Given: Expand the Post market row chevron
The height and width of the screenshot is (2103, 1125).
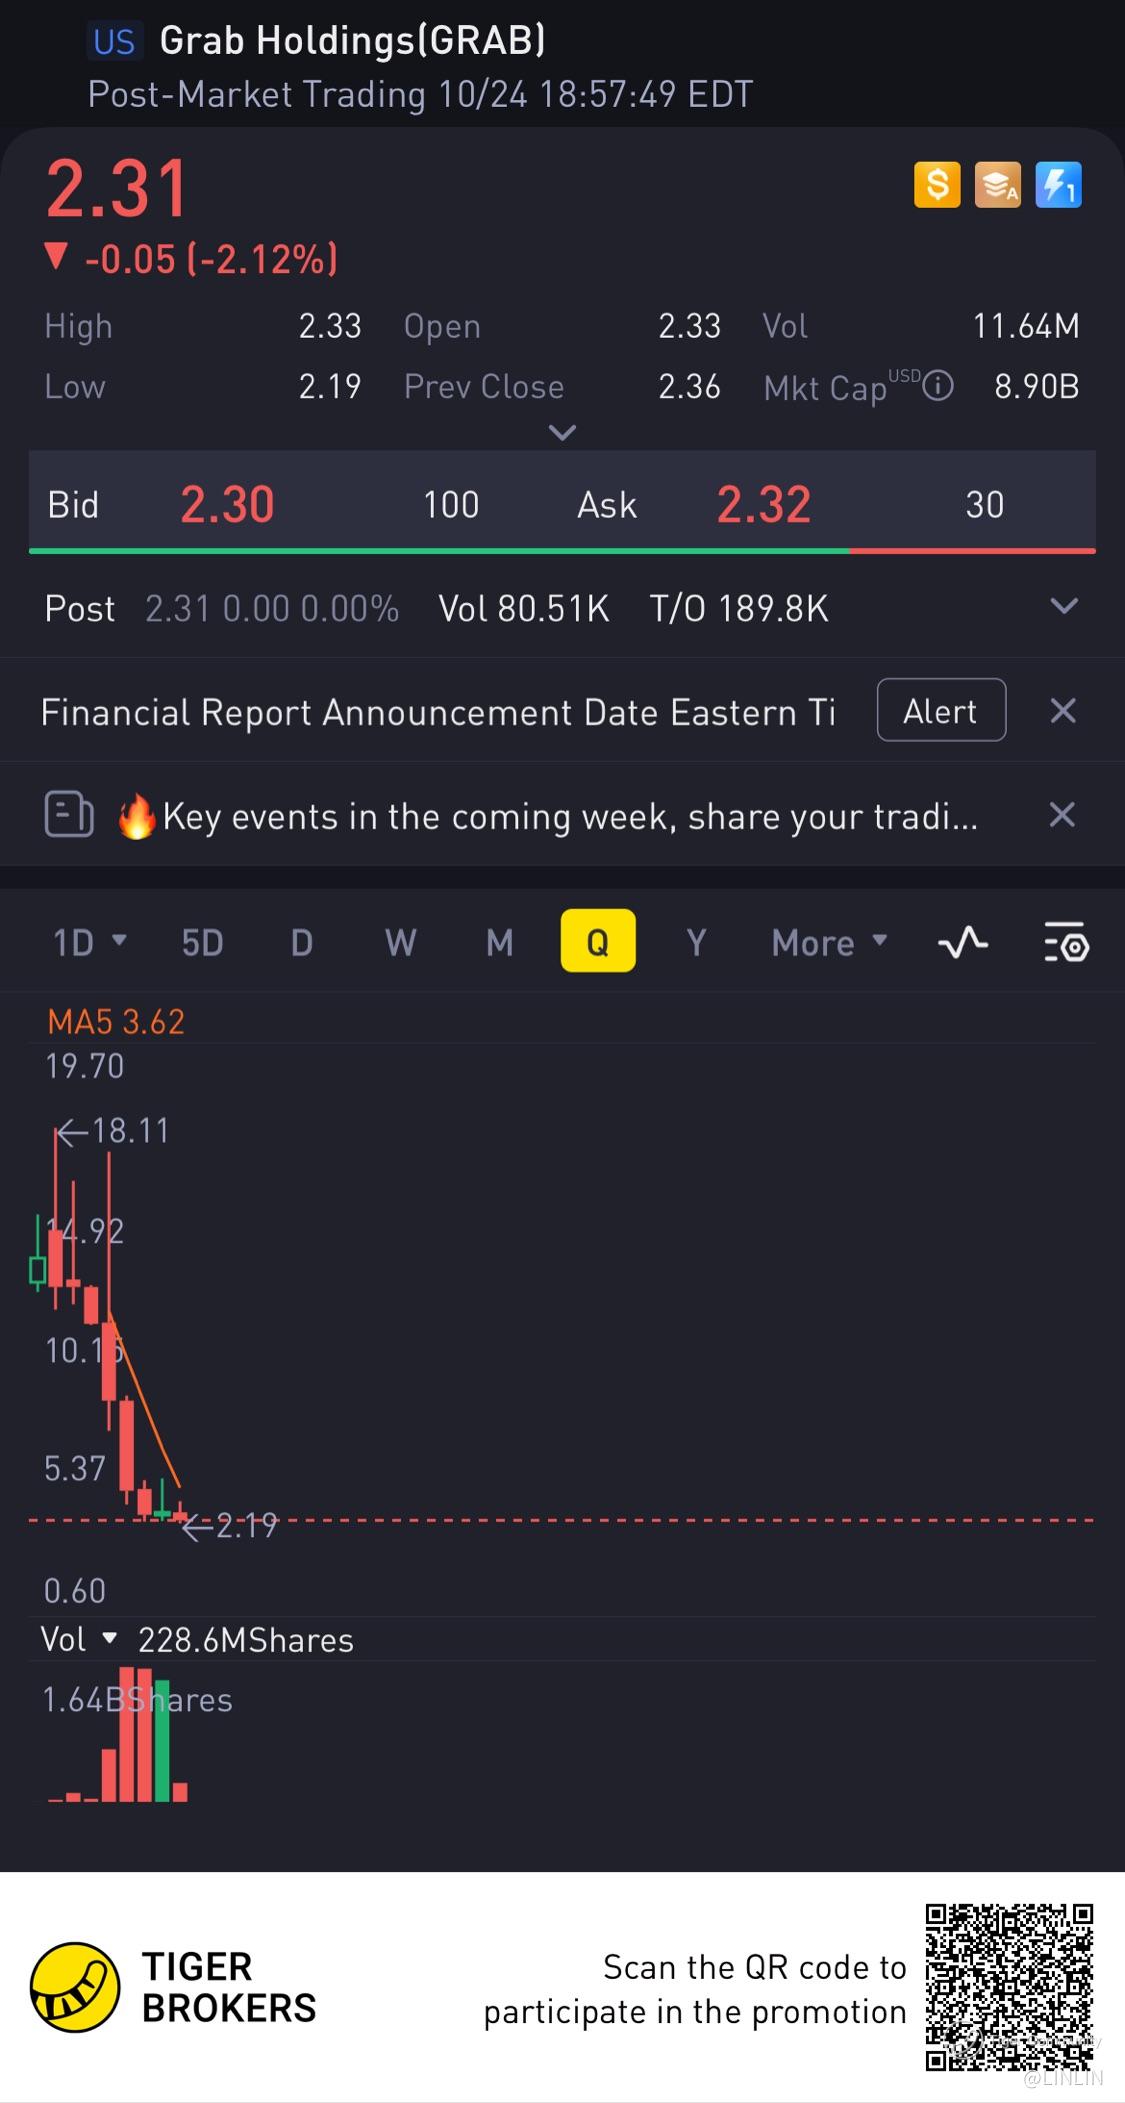Looking at the screenshot, I should (x=1064, y=606).
